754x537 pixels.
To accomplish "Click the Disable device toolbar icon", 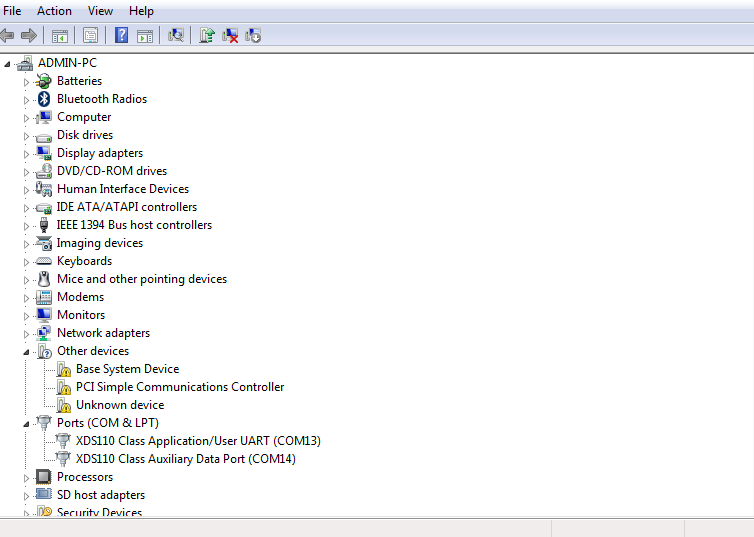I will [253, 36].
